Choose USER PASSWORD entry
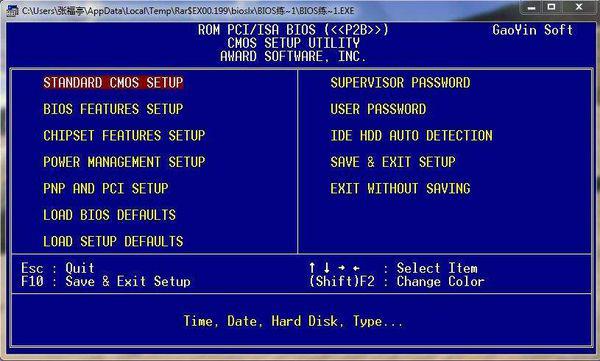This screenshot has height=361, width=600. click(378, 109)
